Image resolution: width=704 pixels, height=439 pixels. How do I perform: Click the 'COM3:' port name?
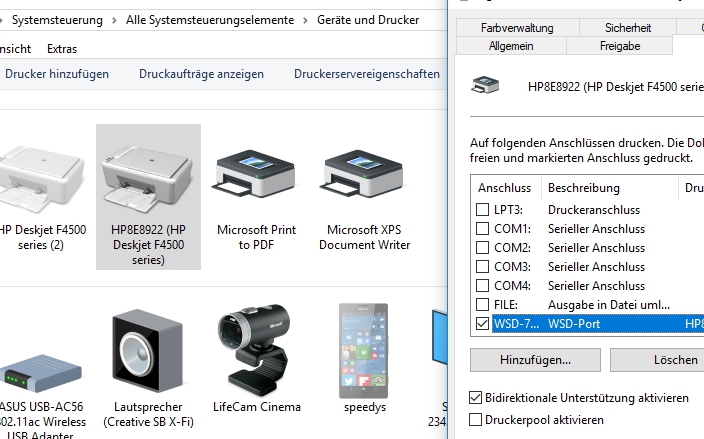click(x=512, y=267)
